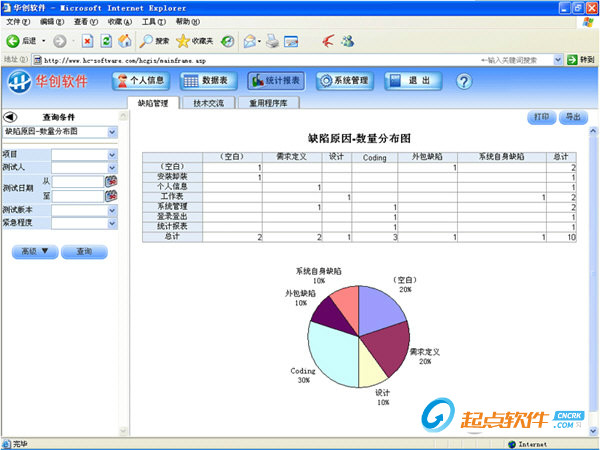Open the 测试版本 dropdown
Image resolution: width=600 pixels, height=450 pixels.
112,210
